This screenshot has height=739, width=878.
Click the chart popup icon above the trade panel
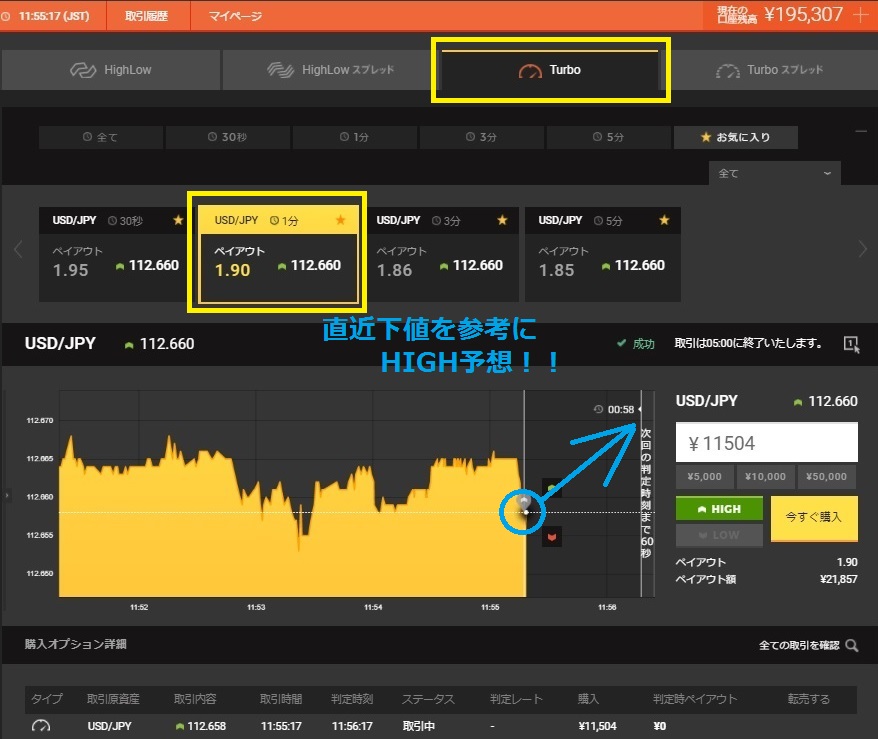(851, 343)
